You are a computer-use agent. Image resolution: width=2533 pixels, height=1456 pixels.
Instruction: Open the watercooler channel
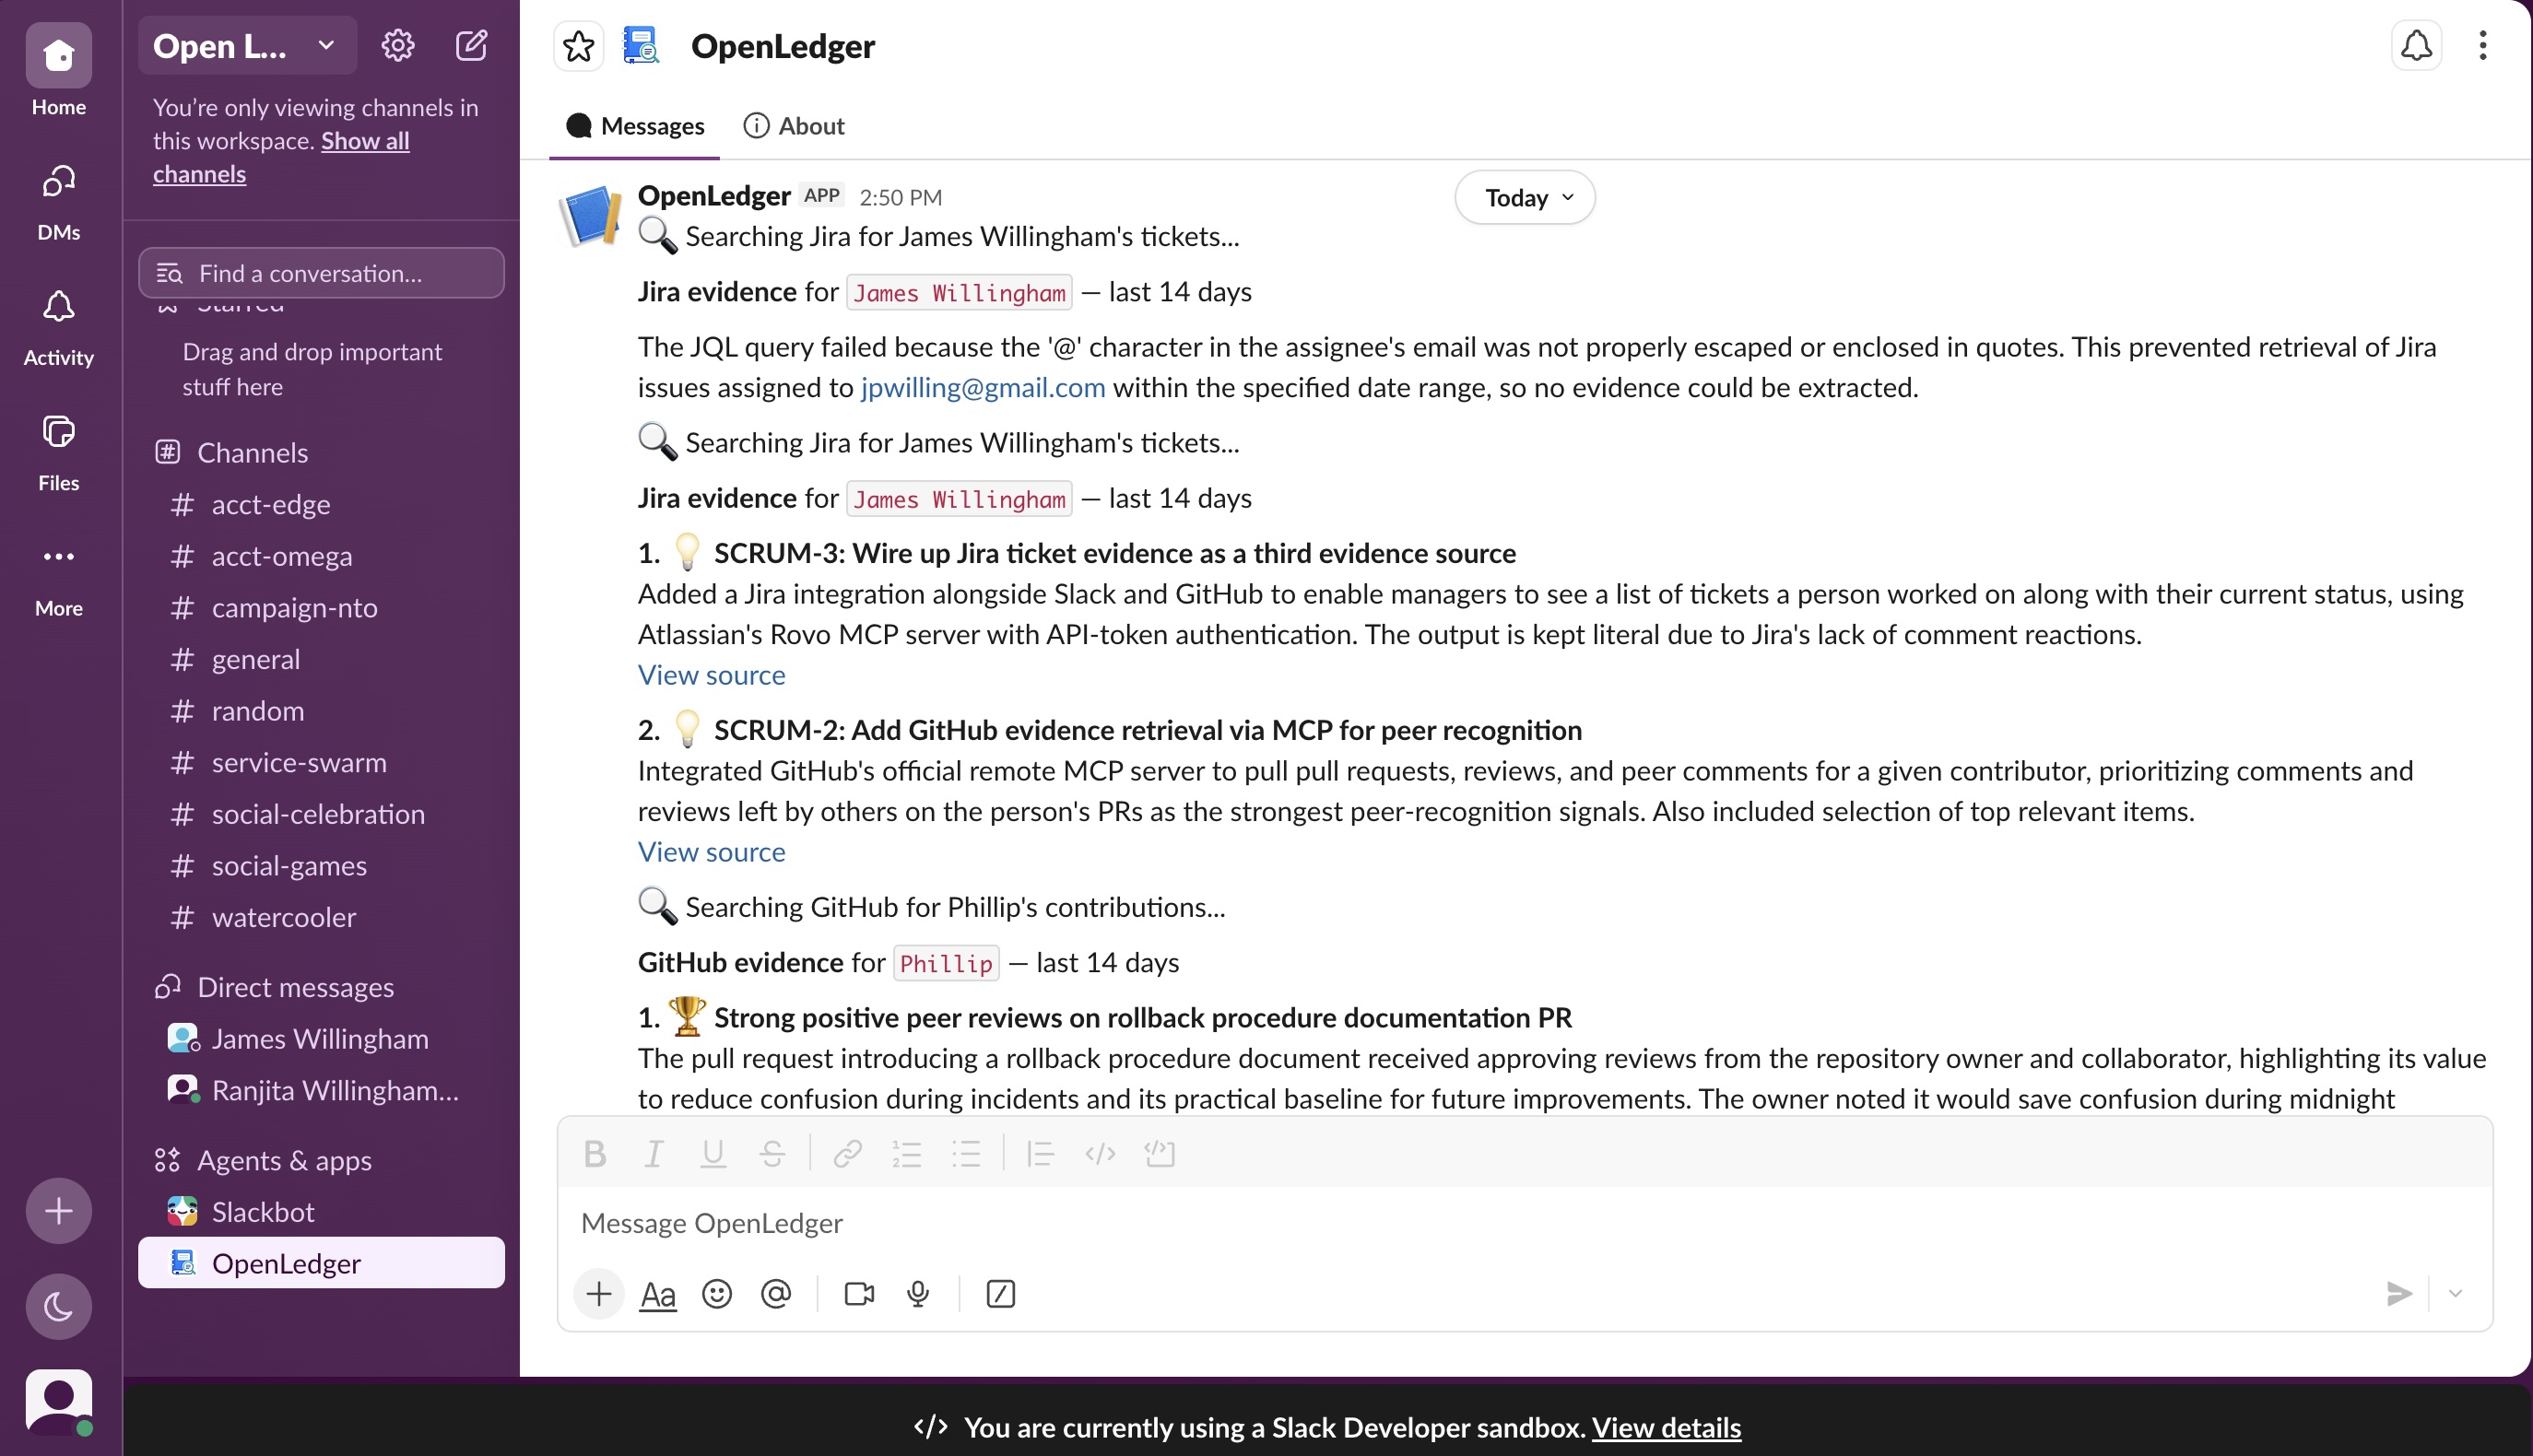point(321,917)
